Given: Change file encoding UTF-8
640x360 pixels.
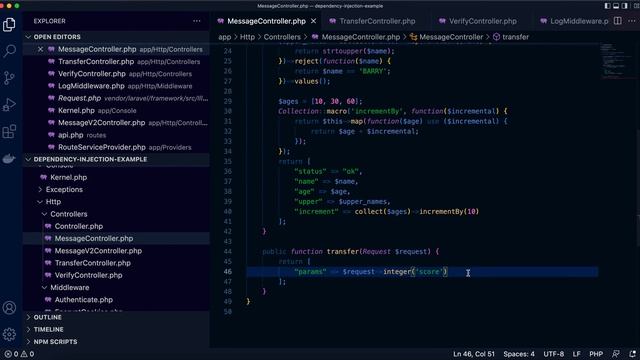Looking at the screenshot, I should (553, 354).
